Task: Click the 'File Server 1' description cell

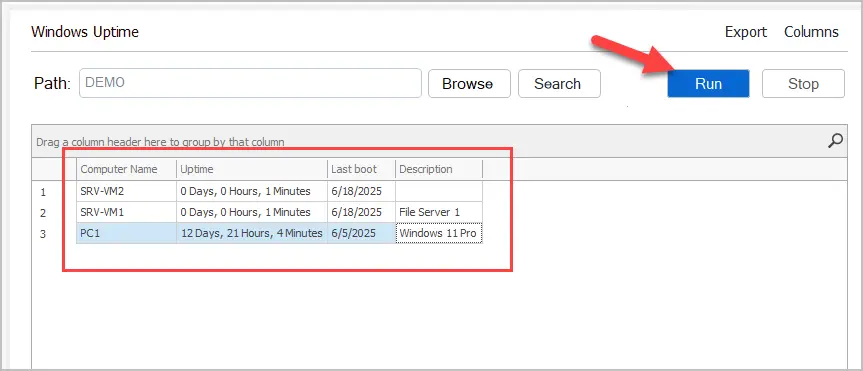Action: 439,212
